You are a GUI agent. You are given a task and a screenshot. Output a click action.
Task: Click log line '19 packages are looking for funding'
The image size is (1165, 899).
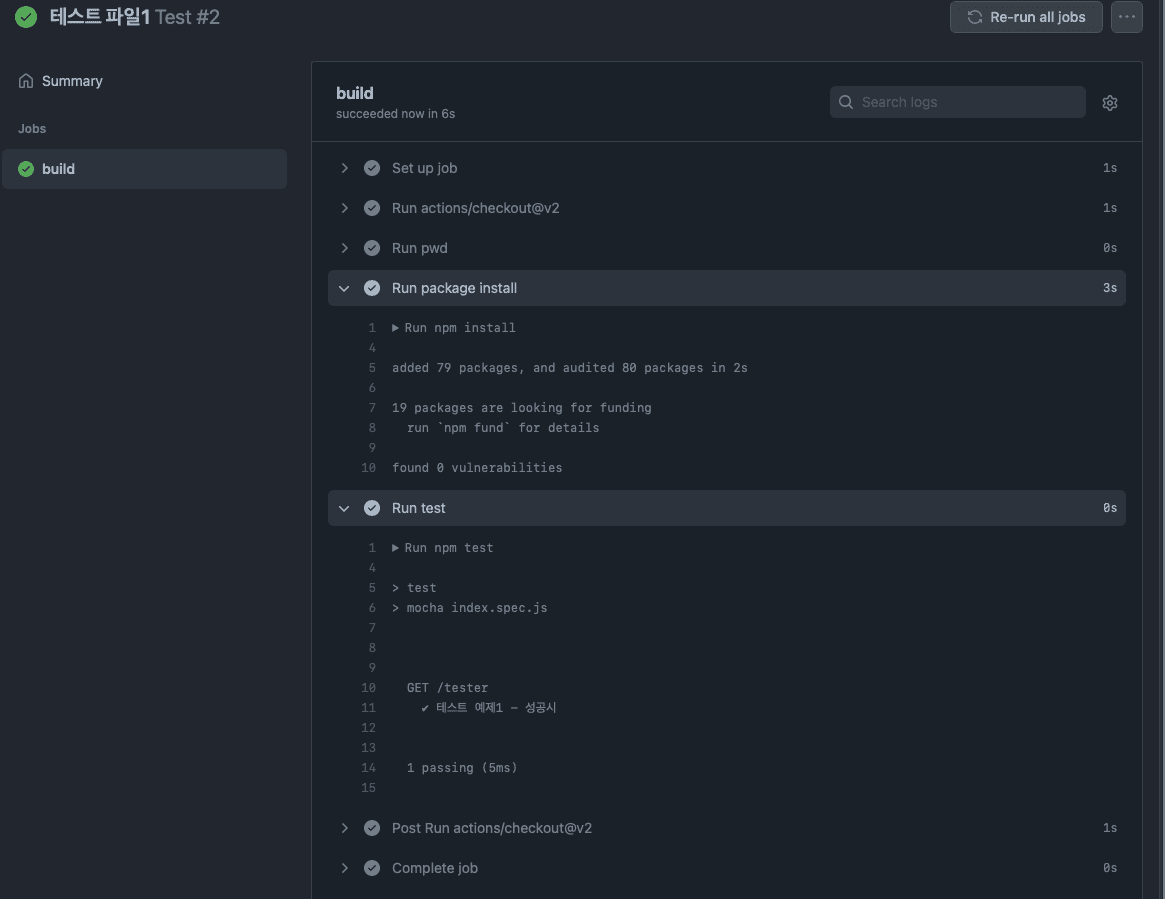point(522,408)
